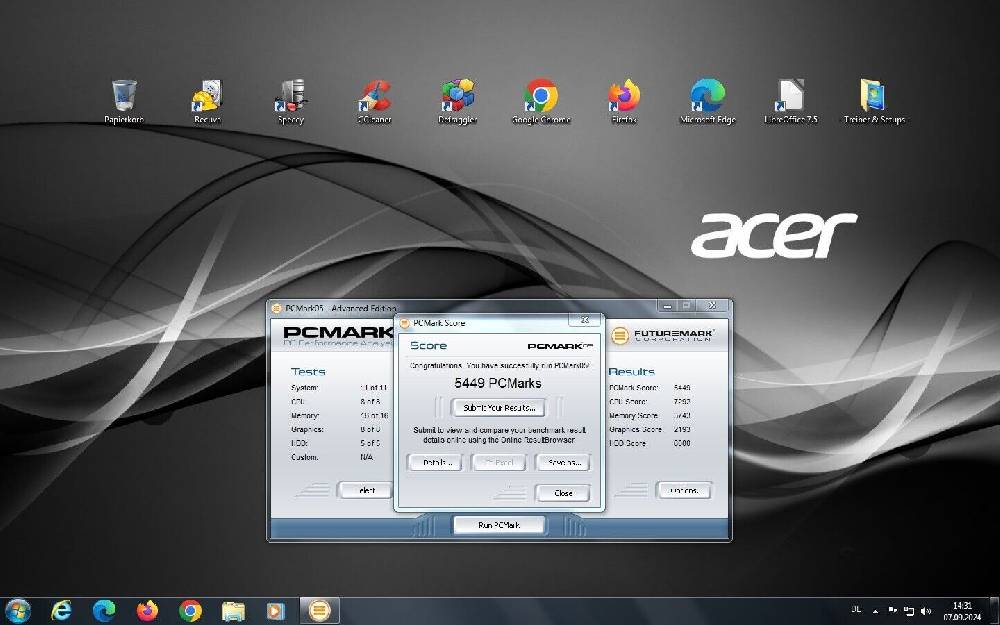Open Defraggler desktop shortcut
The image size is (1000, 625).
click(x=458, y=101)
